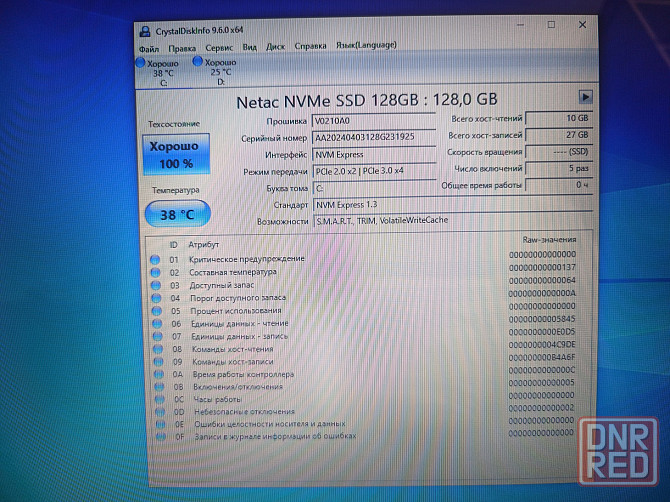
Task: Maximize the CrystalDiskInfo window
Action: click(551, 25)
